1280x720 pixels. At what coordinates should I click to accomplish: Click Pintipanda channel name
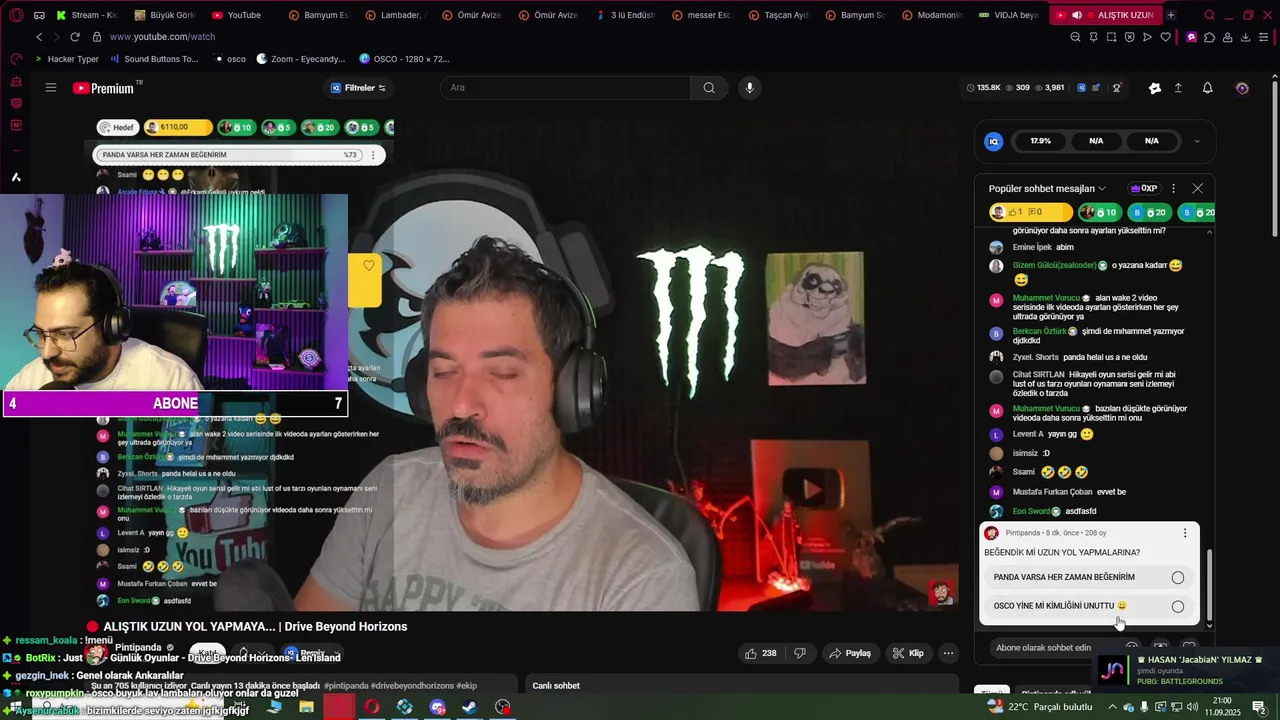click(x=138, y=647)
